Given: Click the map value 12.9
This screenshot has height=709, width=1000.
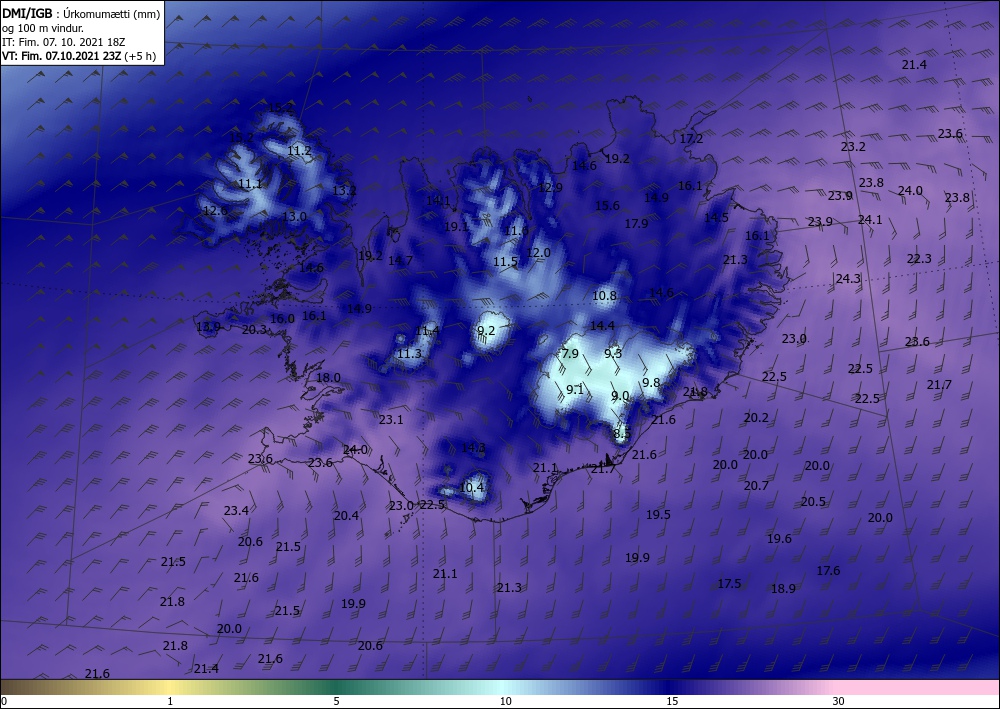Looking at the screenshot, I should [x=550, y=188].
